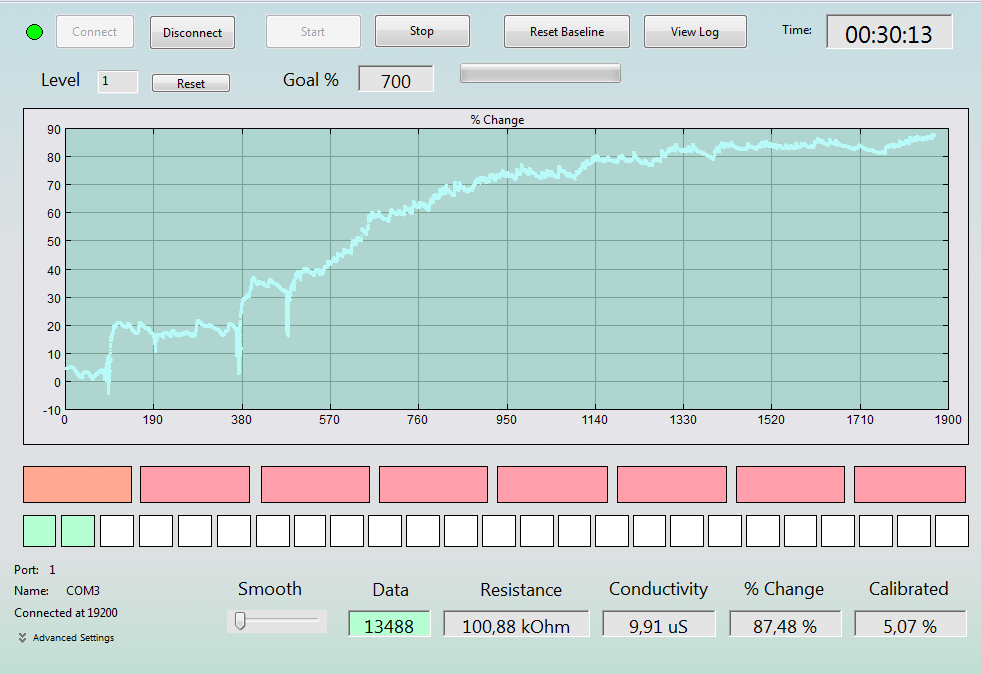Viewport: 981px width, 674px height.
Task: Click the port name COM3
Action: pos(83,591)
